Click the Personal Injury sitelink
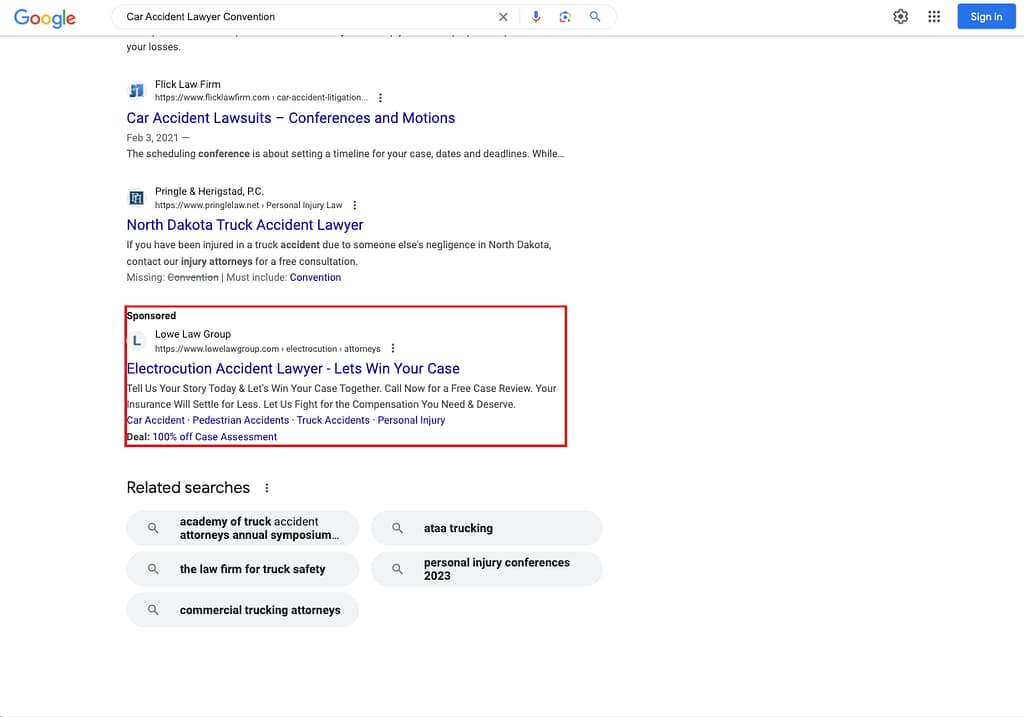The image size is (1024, 717). 411,420
